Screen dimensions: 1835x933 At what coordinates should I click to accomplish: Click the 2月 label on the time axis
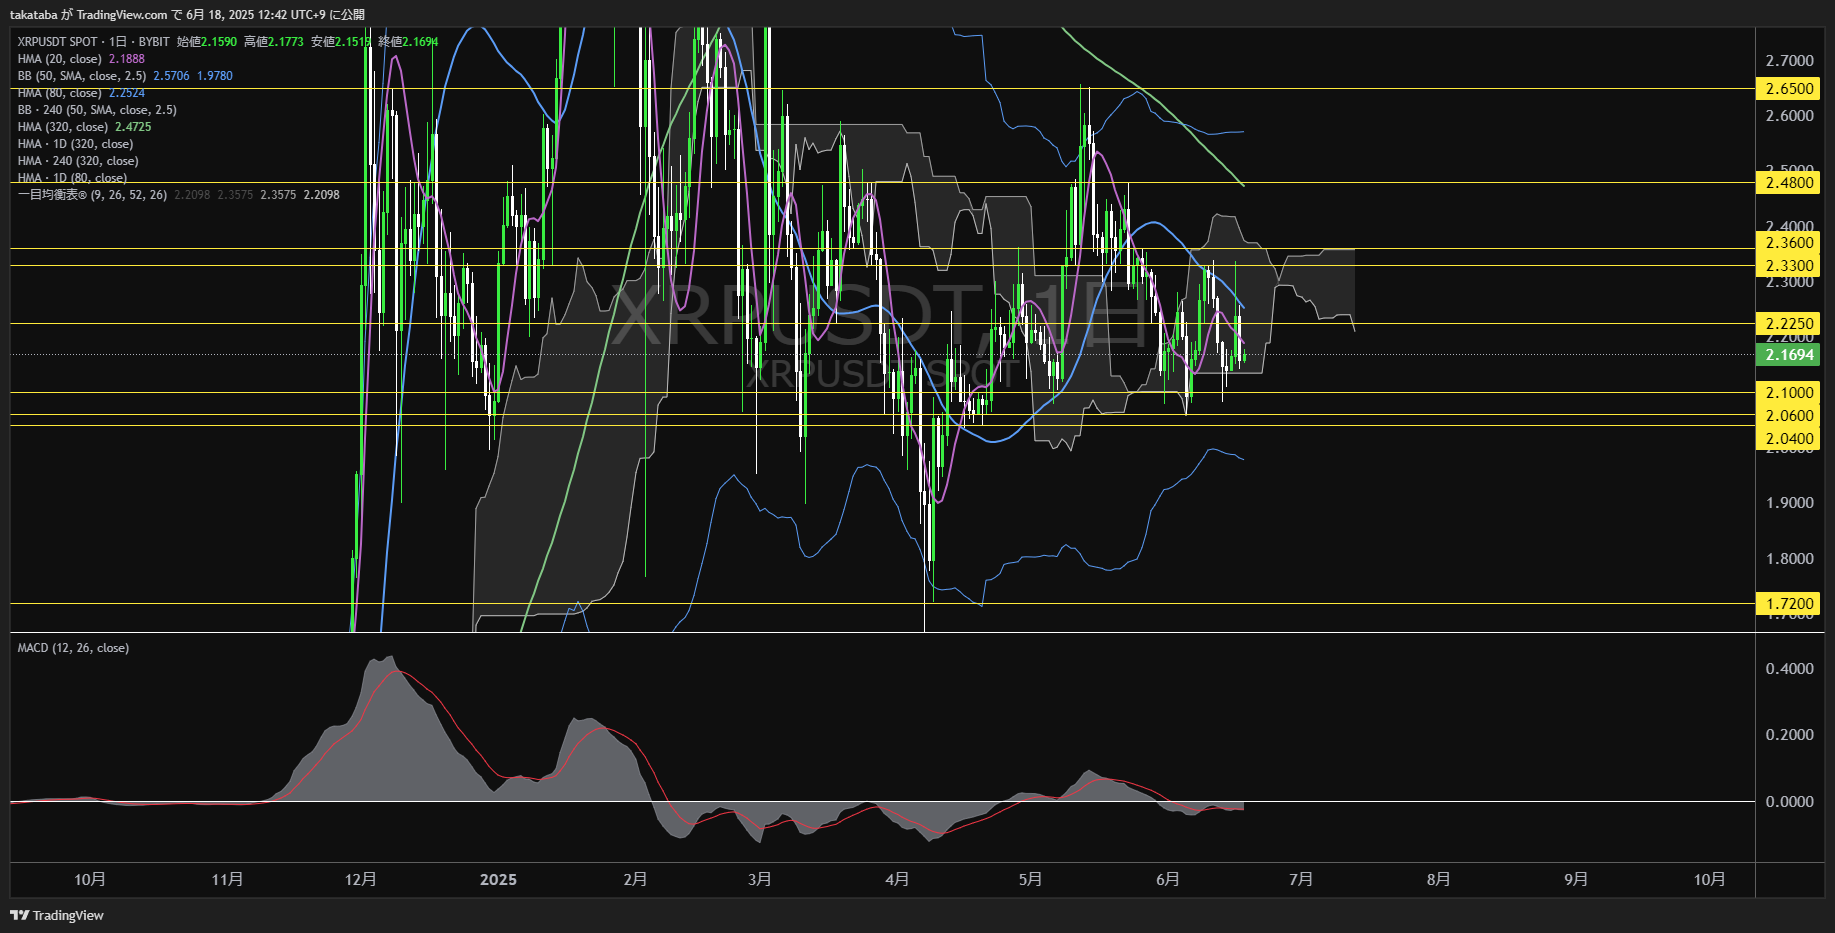(635, 880)
